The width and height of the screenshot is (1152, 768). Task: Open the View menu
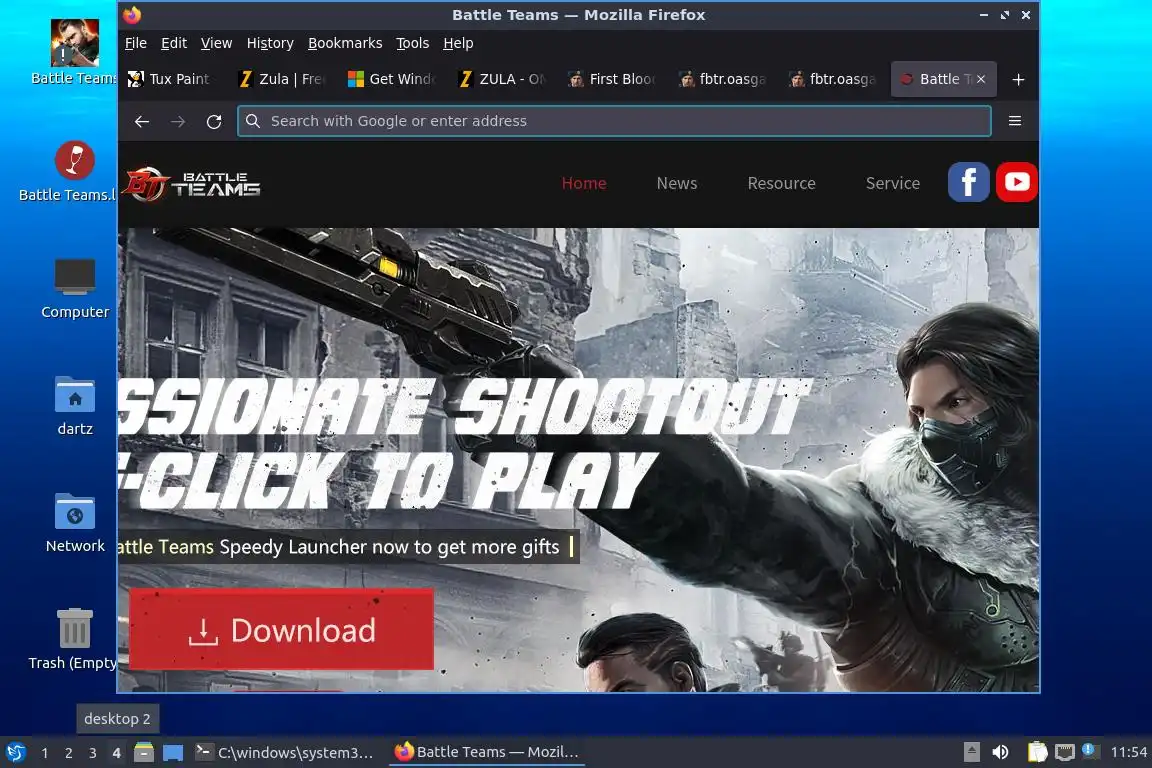pos(216,43)
